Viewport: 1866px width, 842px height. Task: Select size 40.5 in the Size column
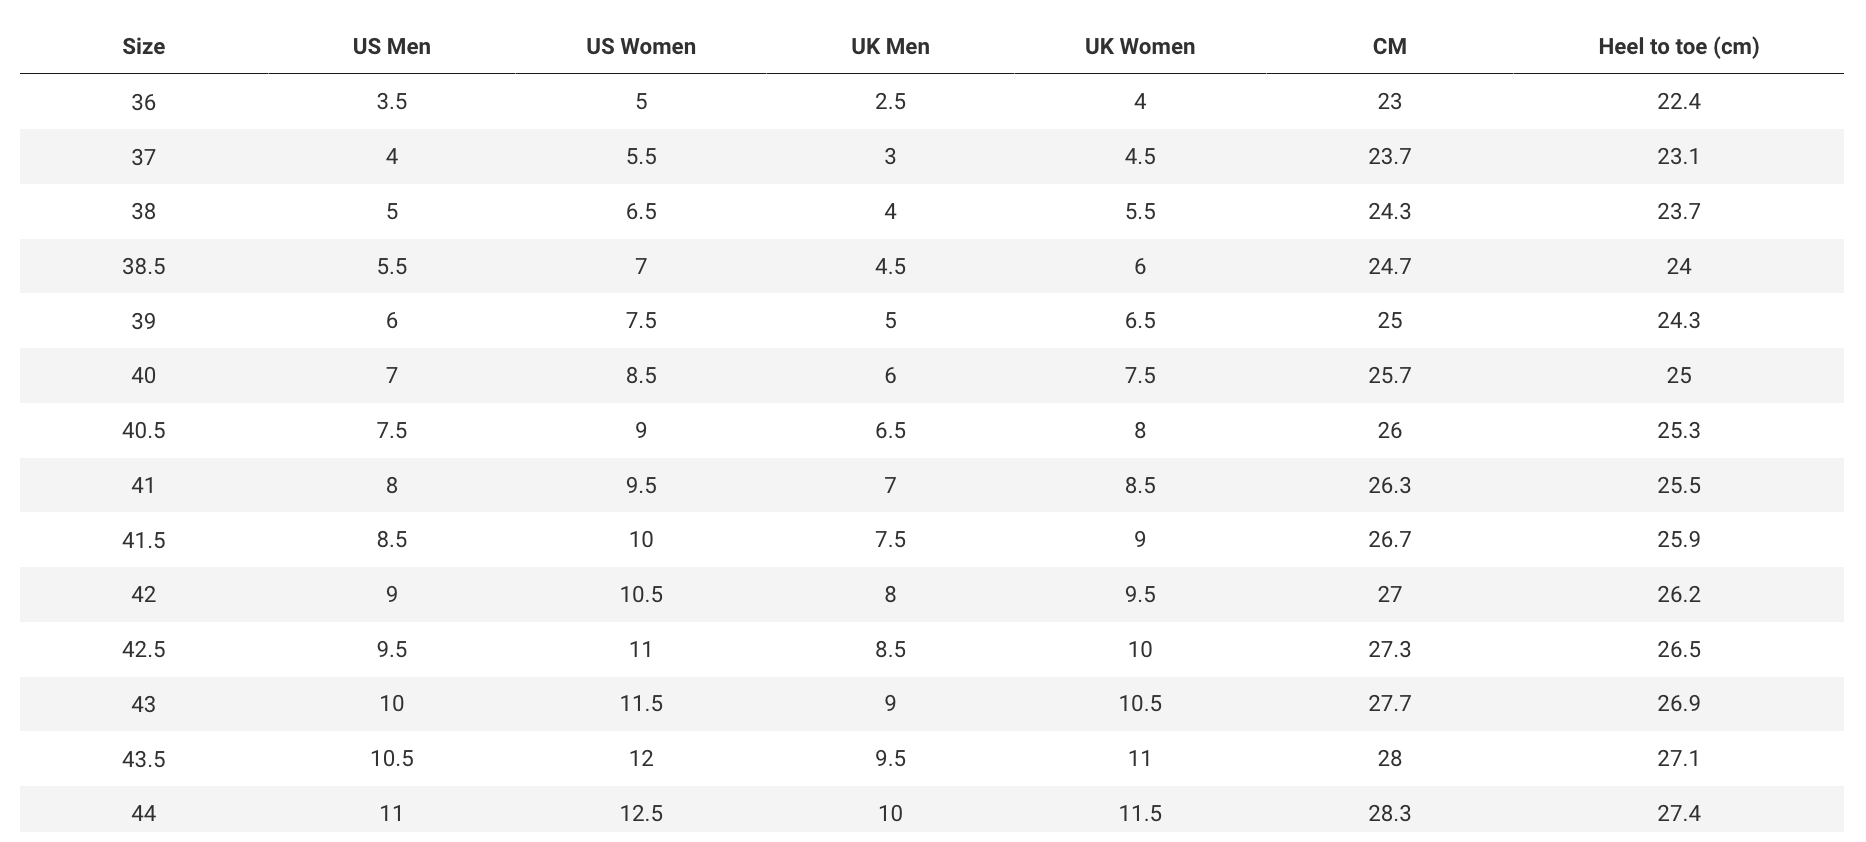click(143, 430)
